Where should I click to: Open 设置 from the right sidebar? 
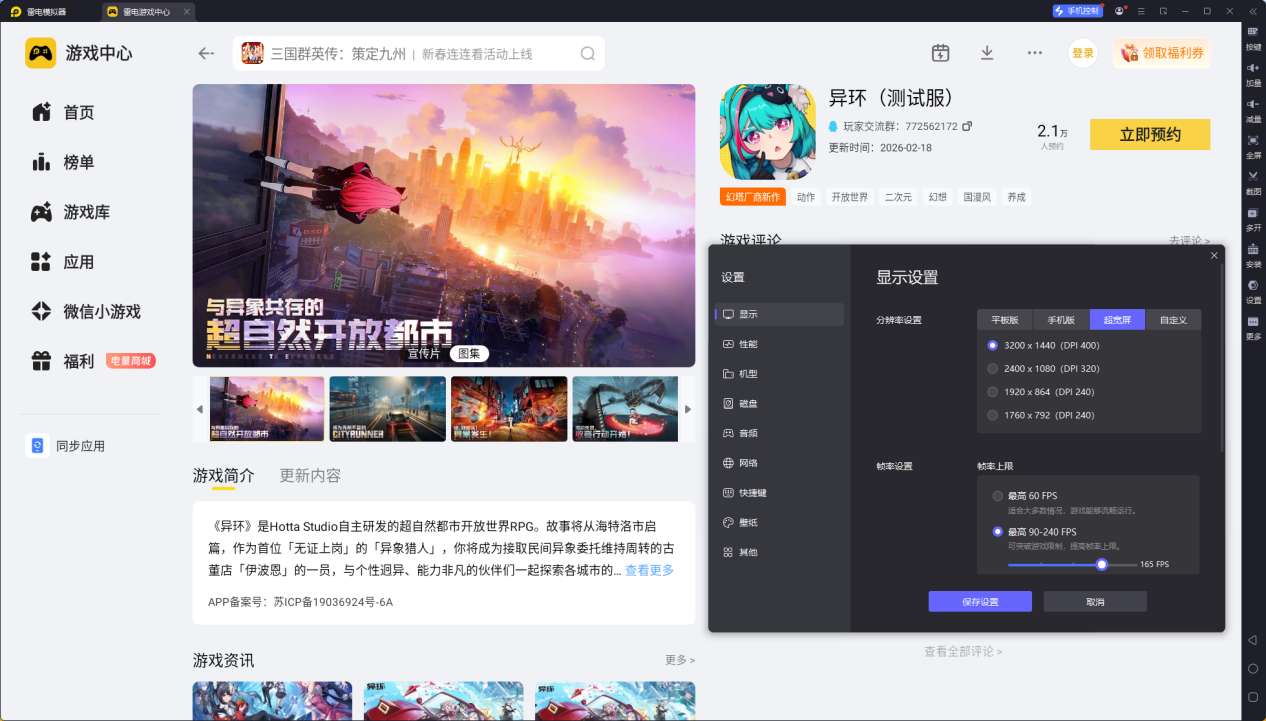(1253, 290)
